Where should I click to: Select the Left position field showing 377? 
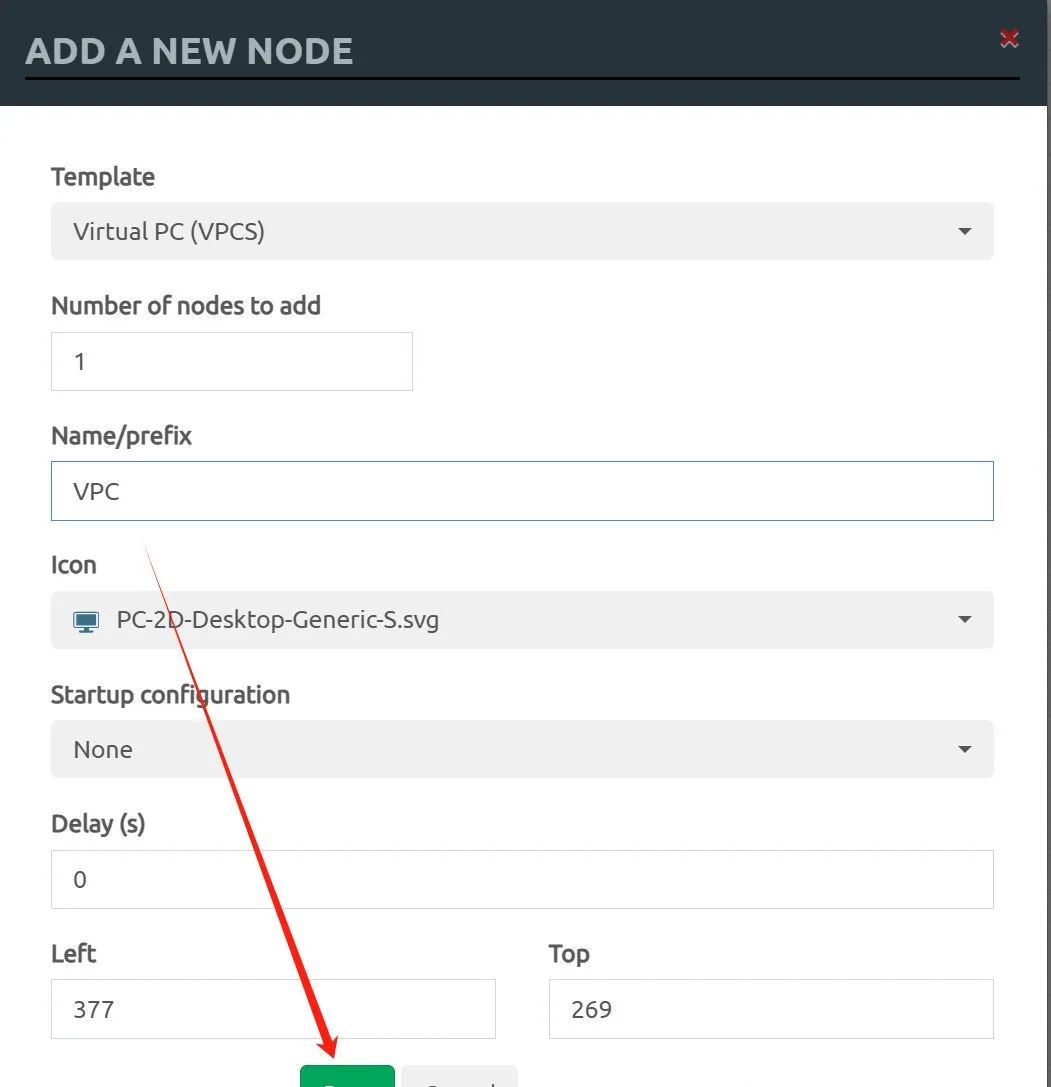pos(273,1009)
